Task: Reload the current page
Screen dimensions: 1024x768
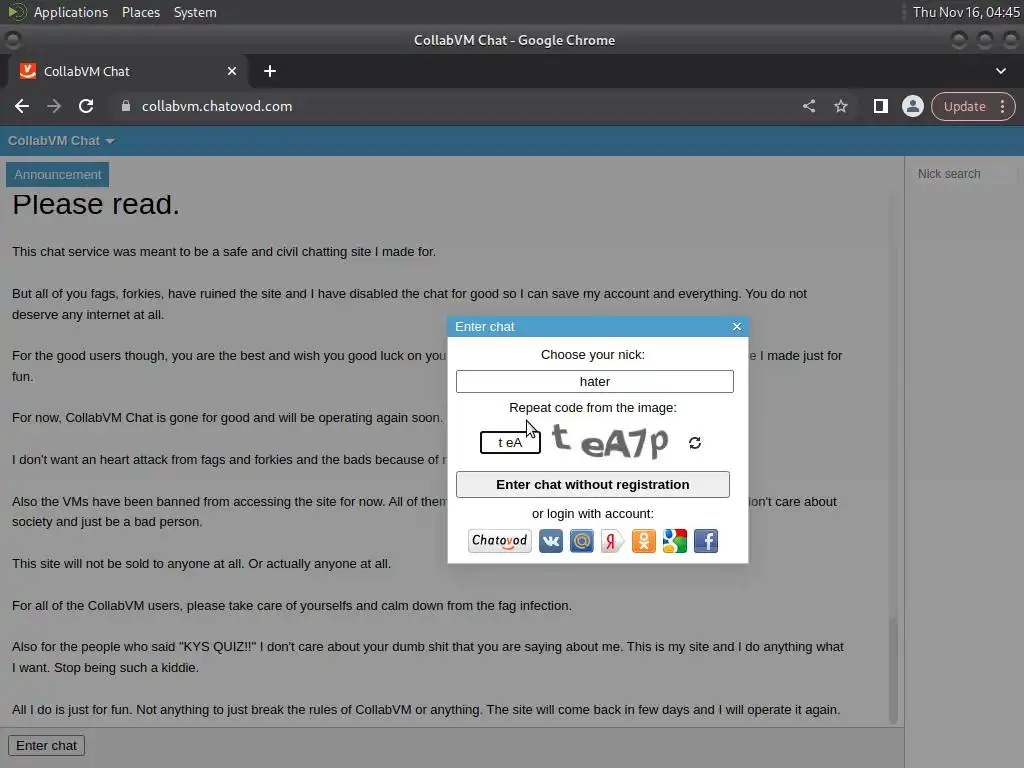Action: 86,106
